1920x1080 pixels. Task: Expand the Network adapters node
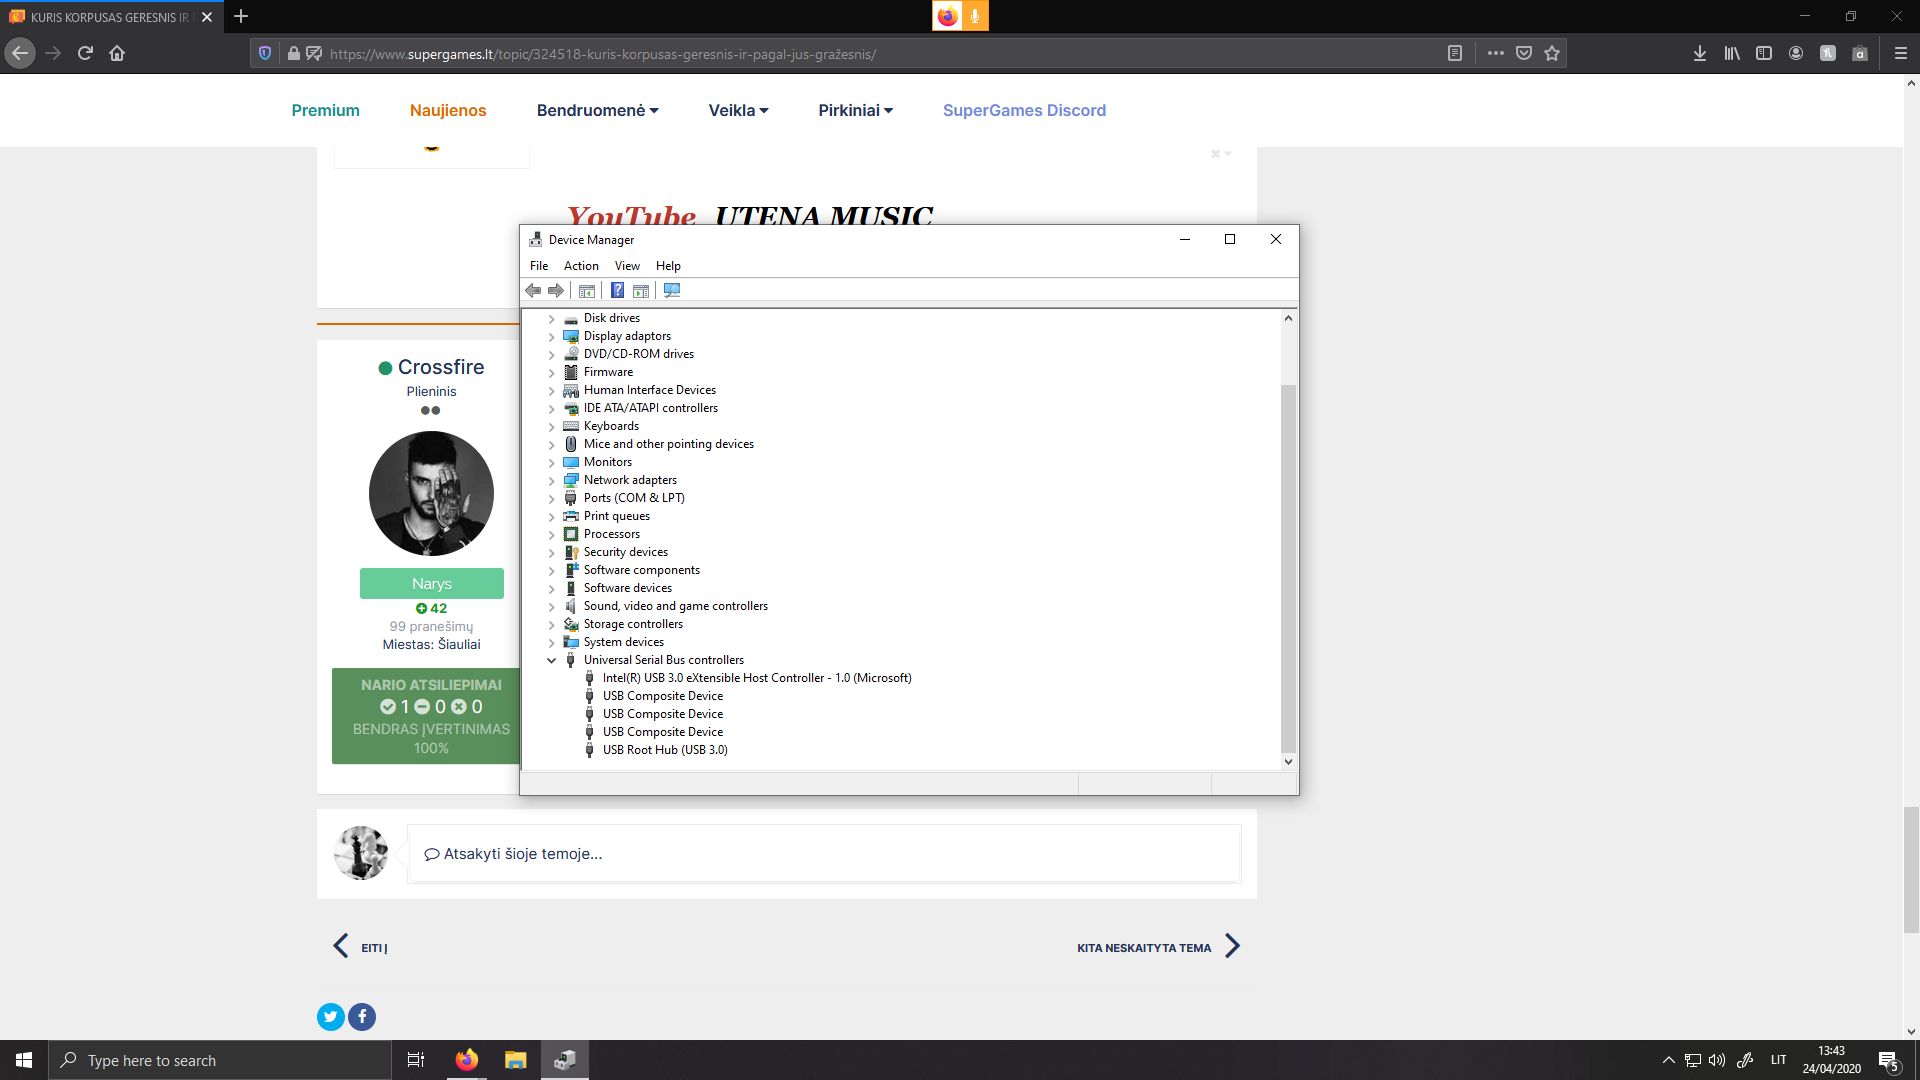pyautogui.click(x=551, y=481)
